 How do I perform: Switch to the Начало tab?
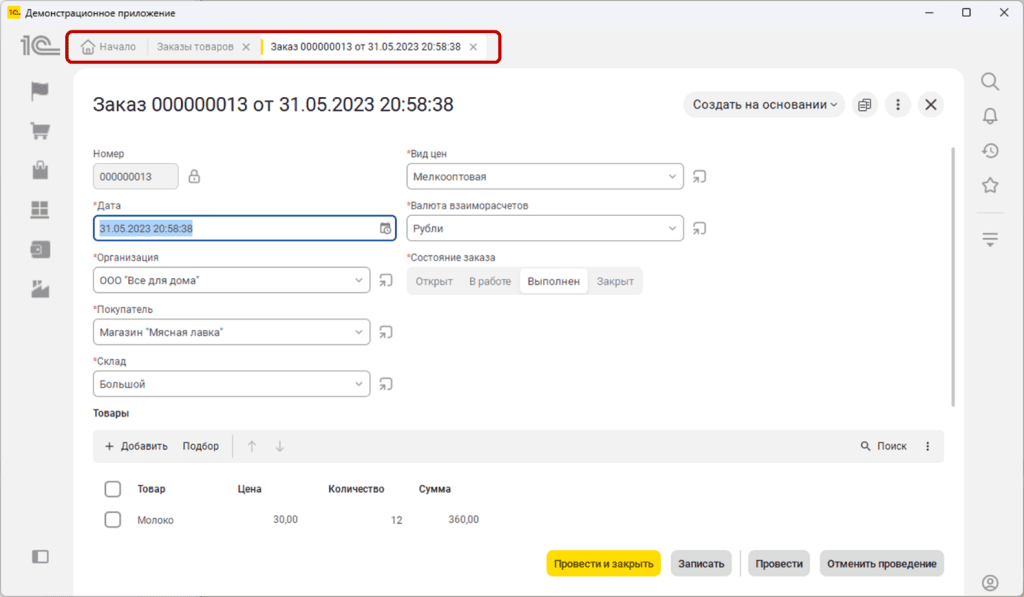coord(108,47)
